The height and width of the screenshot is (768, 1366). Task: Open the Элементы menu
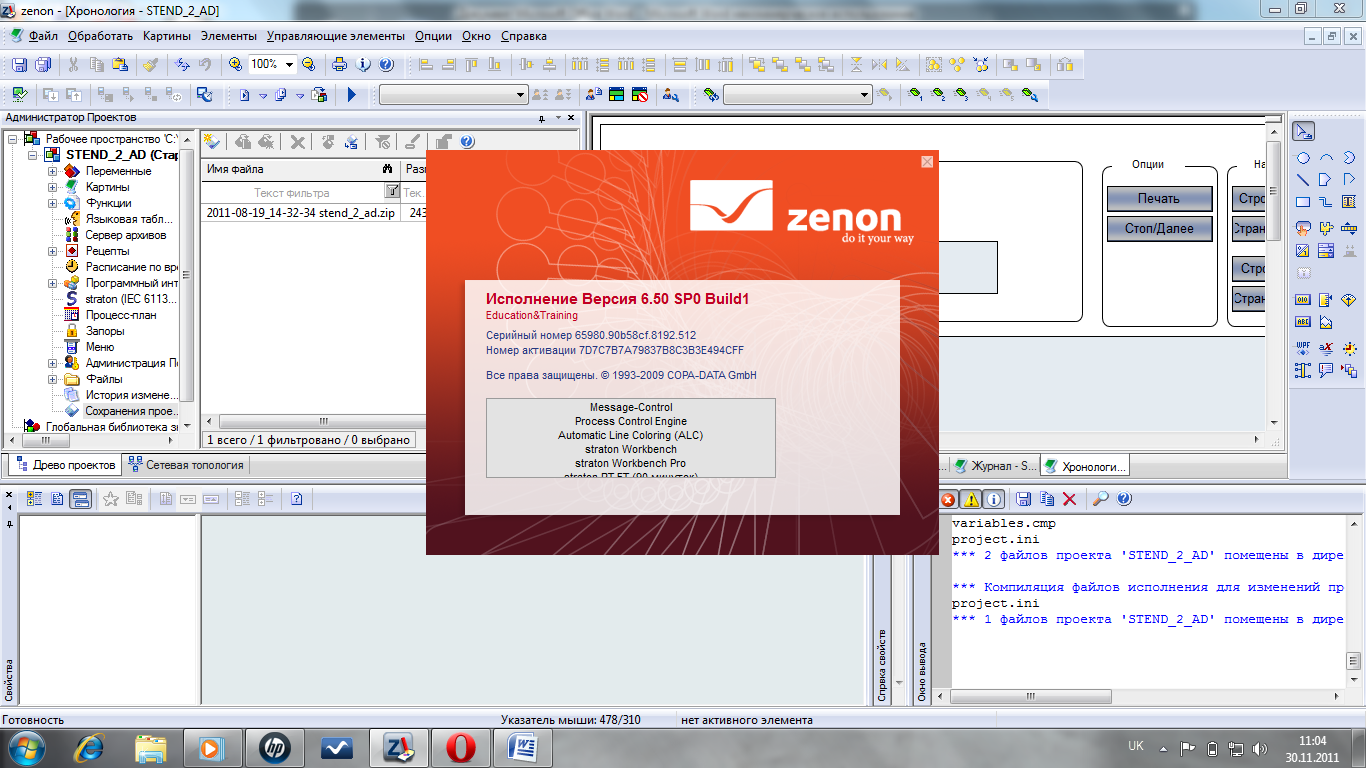(229, 36)
